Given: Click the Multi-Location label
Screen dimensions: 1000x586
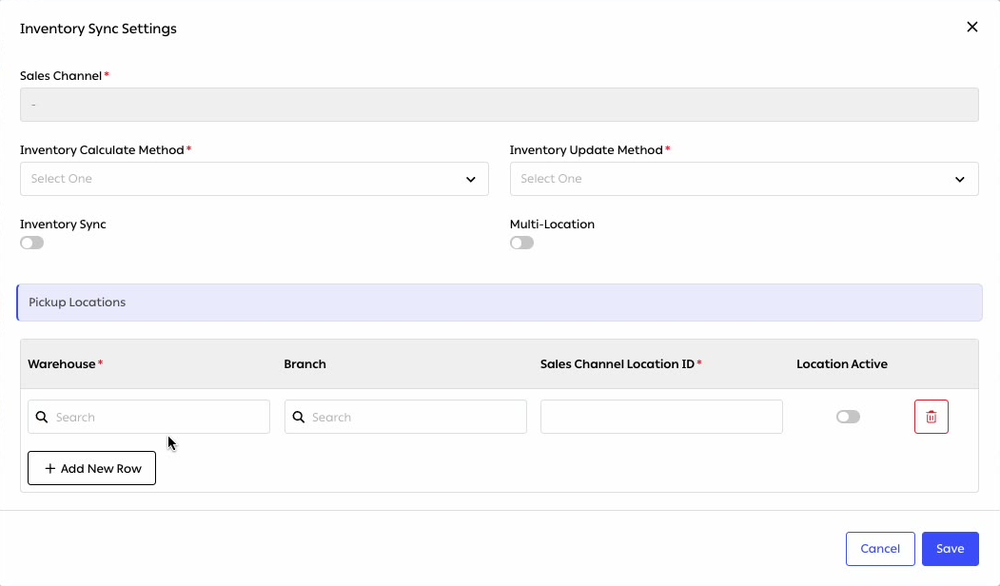Looking at the screenshot, I should (552, 224).
